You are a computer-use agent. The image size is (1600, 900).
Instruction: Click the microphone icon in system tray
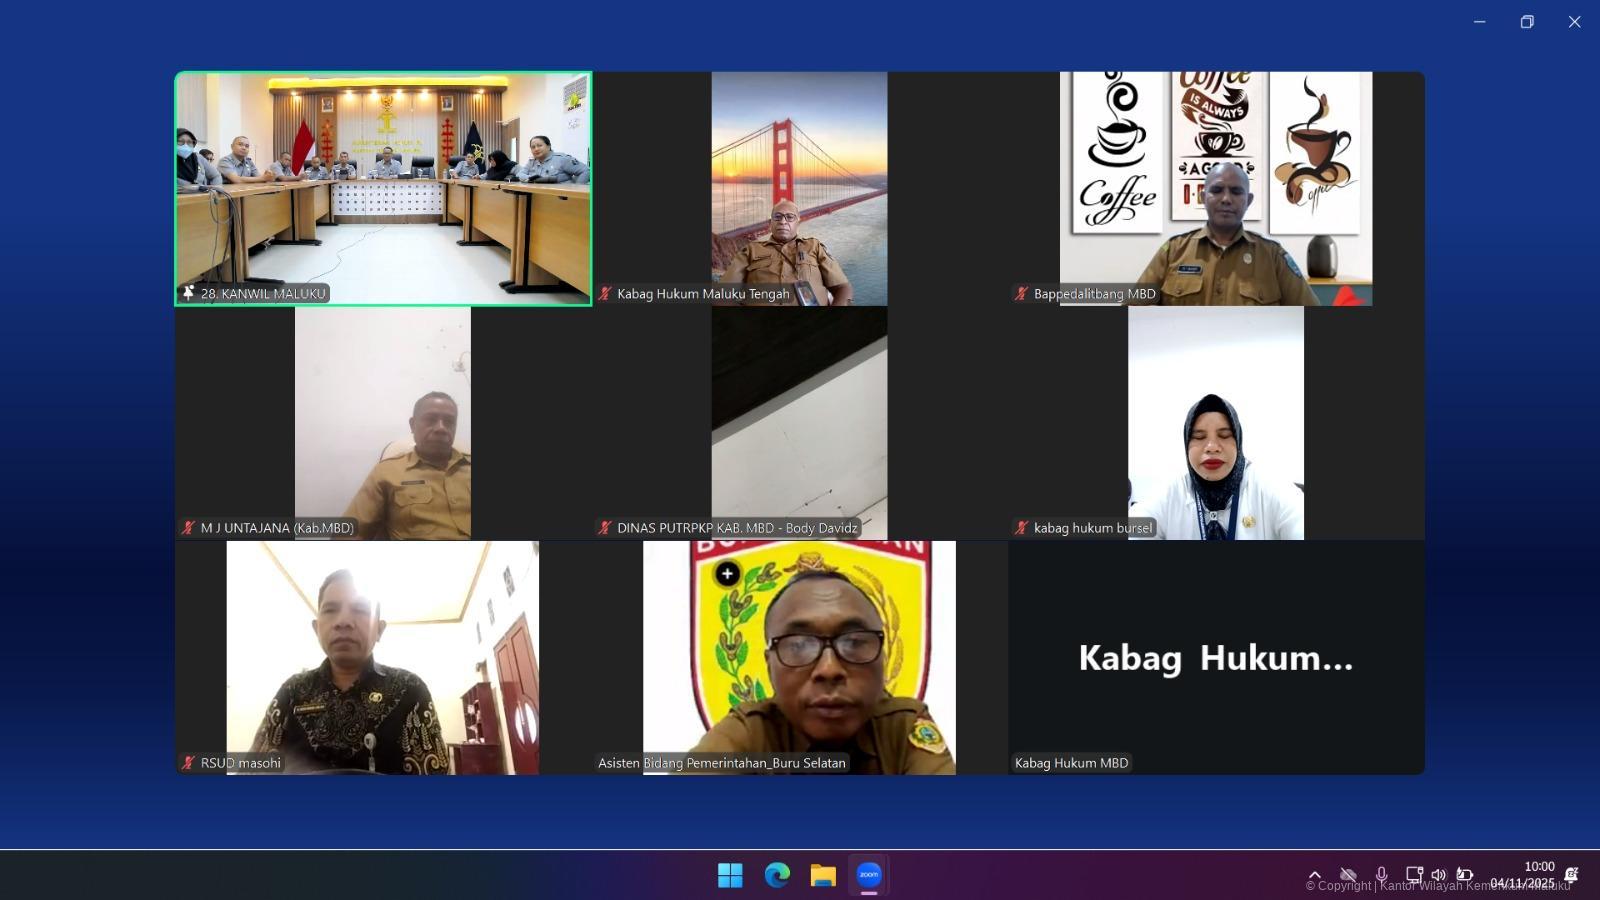coord(1381,875)
